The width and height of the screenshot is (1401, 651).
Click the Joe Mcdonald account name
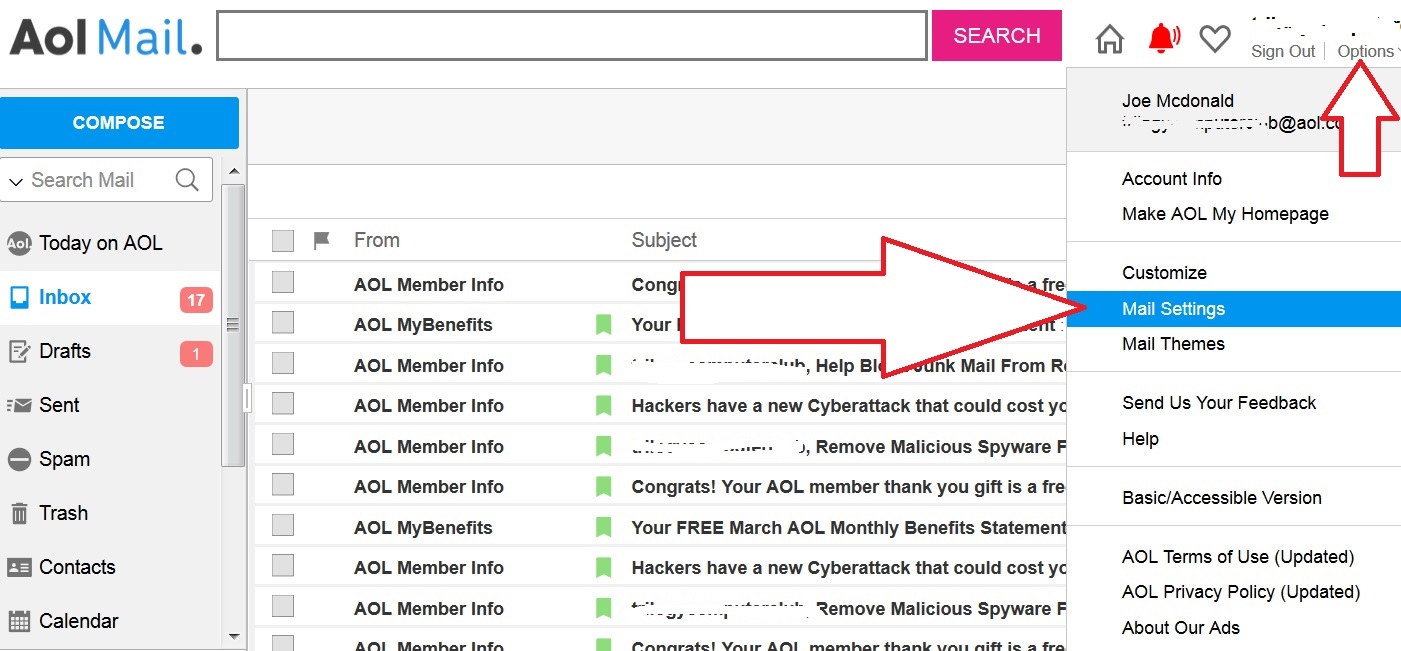[1178, 101]
